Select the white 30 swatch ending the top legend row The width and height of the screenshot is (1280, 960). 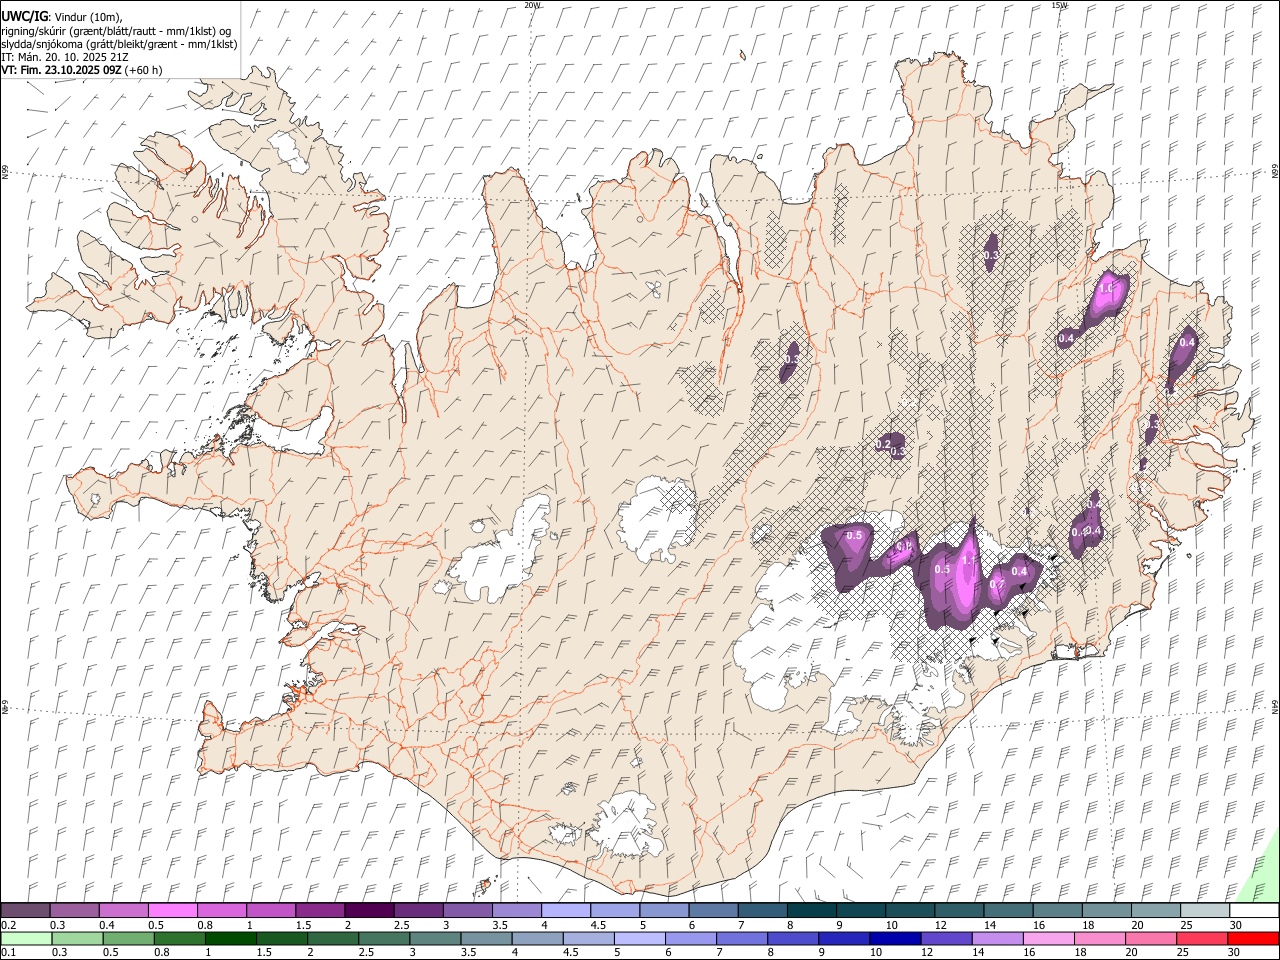coord(1254,910)
